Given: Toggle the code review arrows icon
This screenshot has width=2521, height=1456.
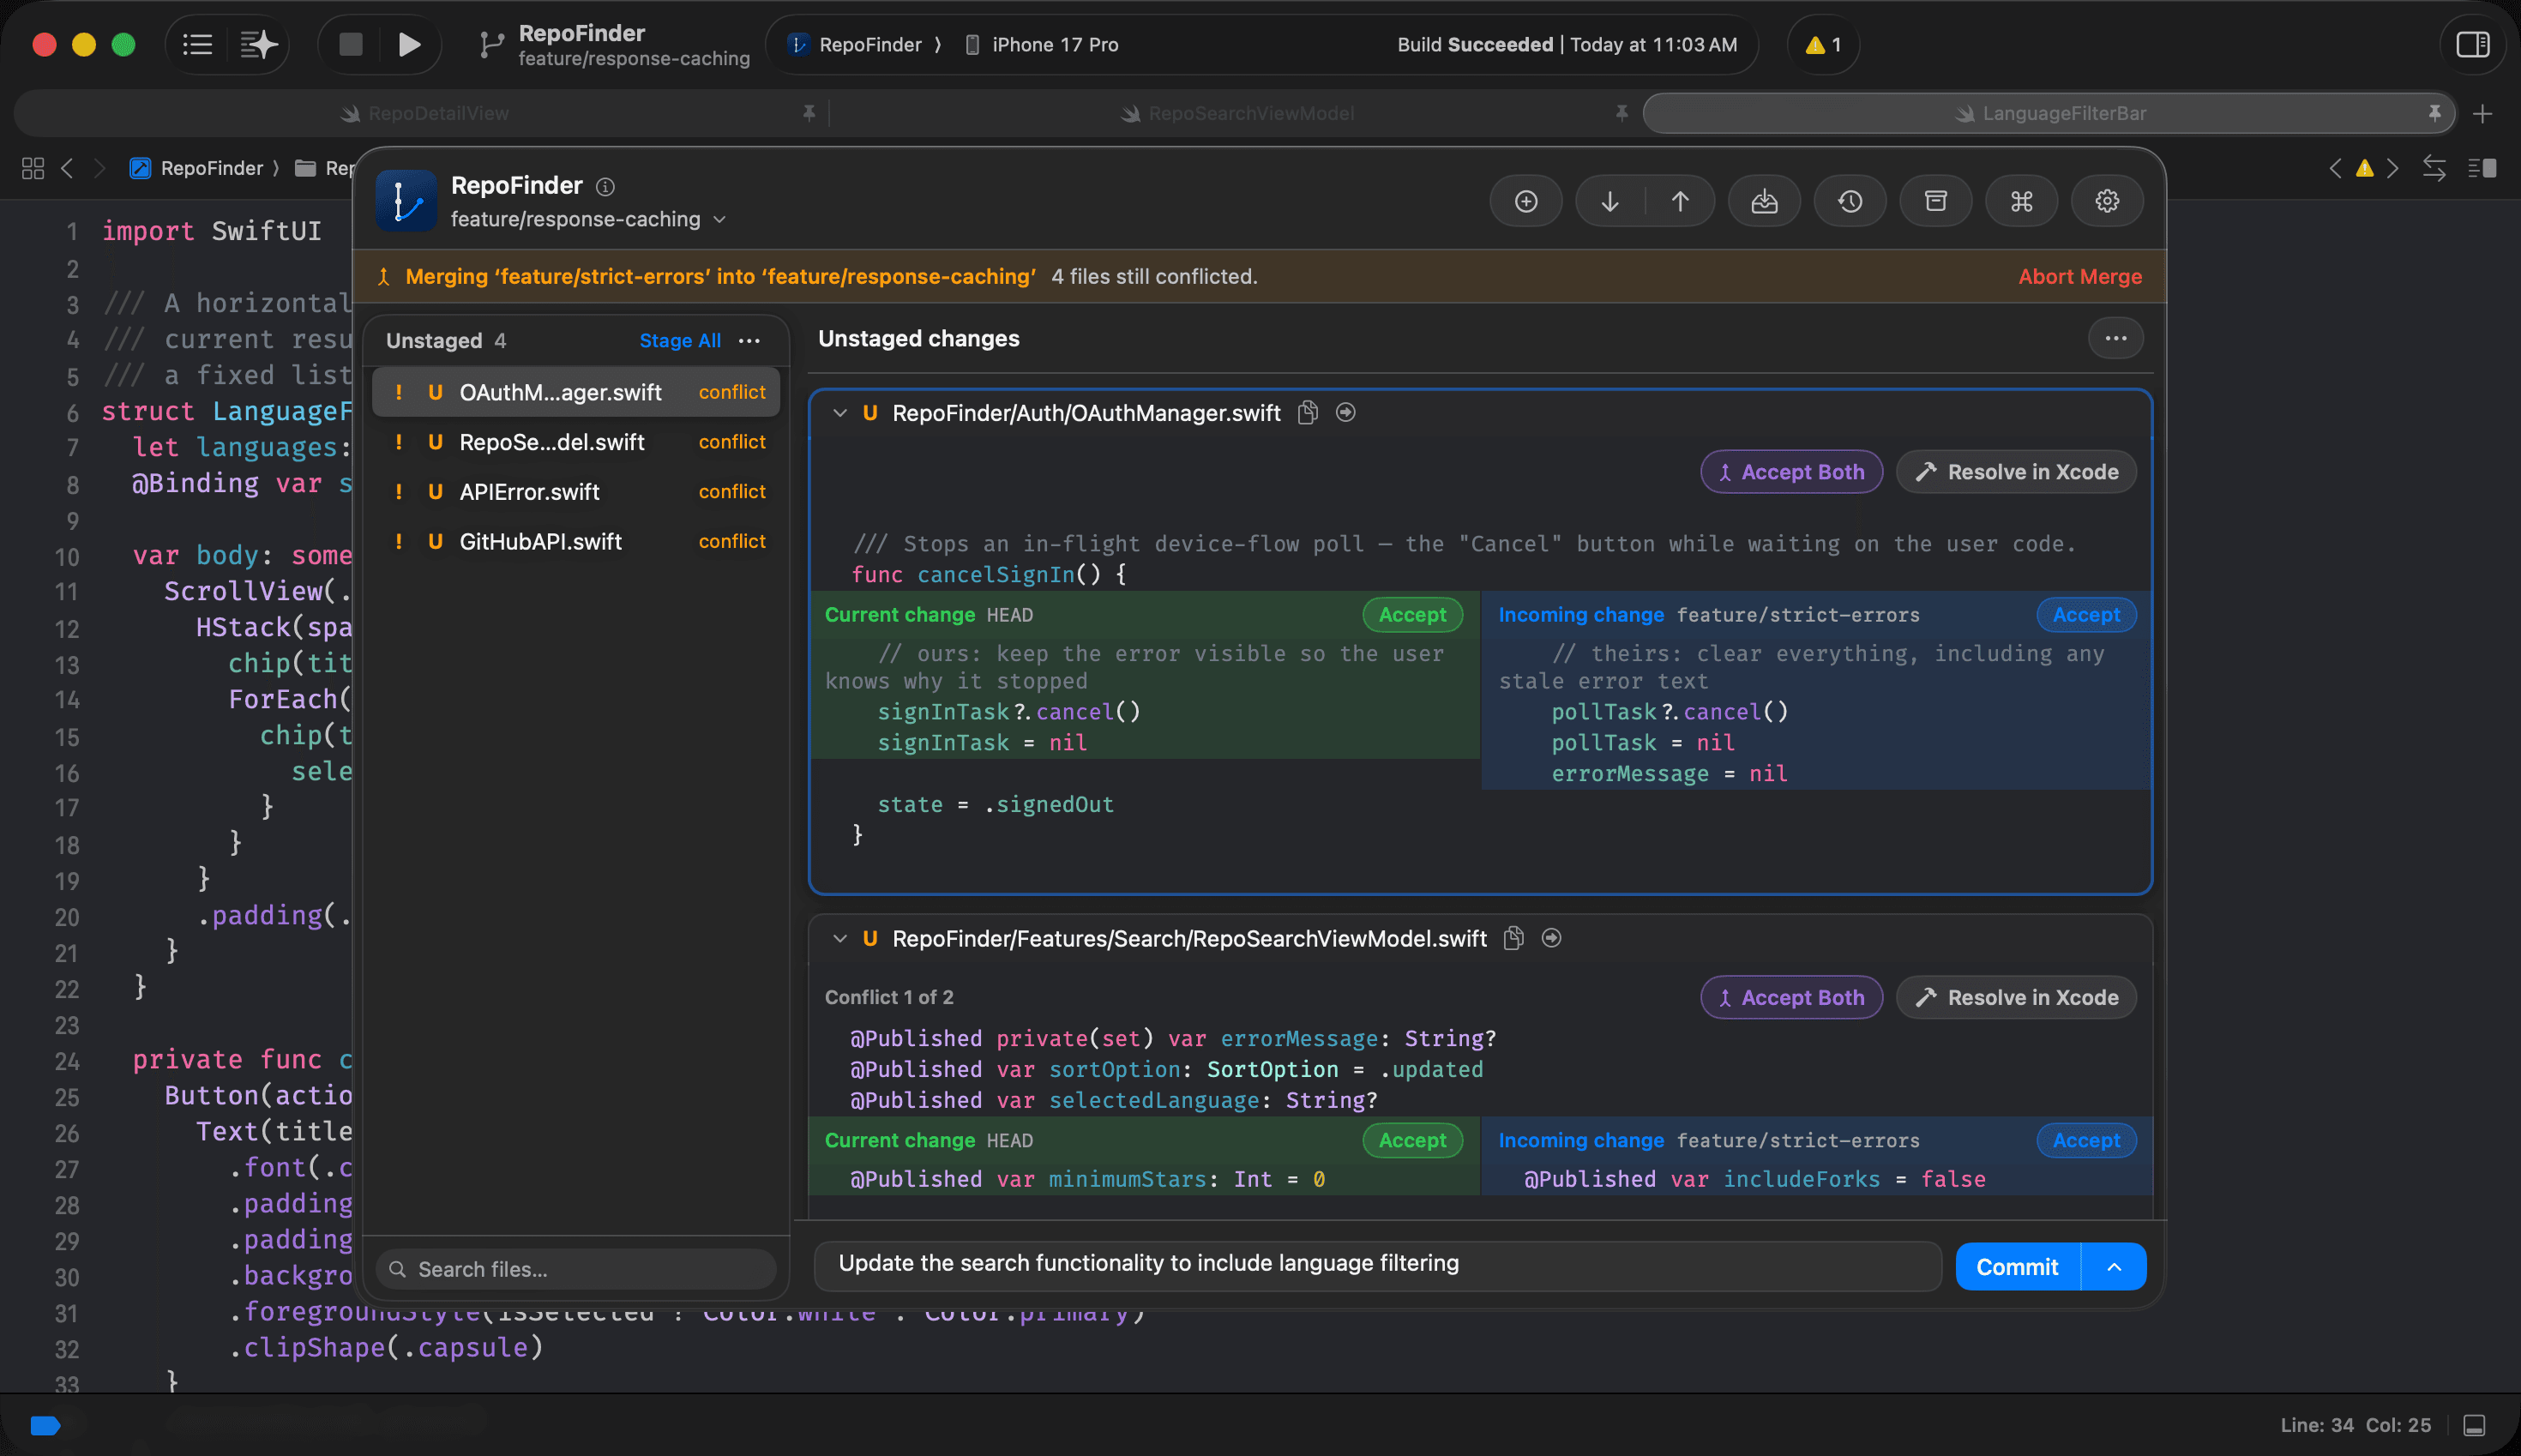Looking at the screenshot, I should click(2434, 168).
